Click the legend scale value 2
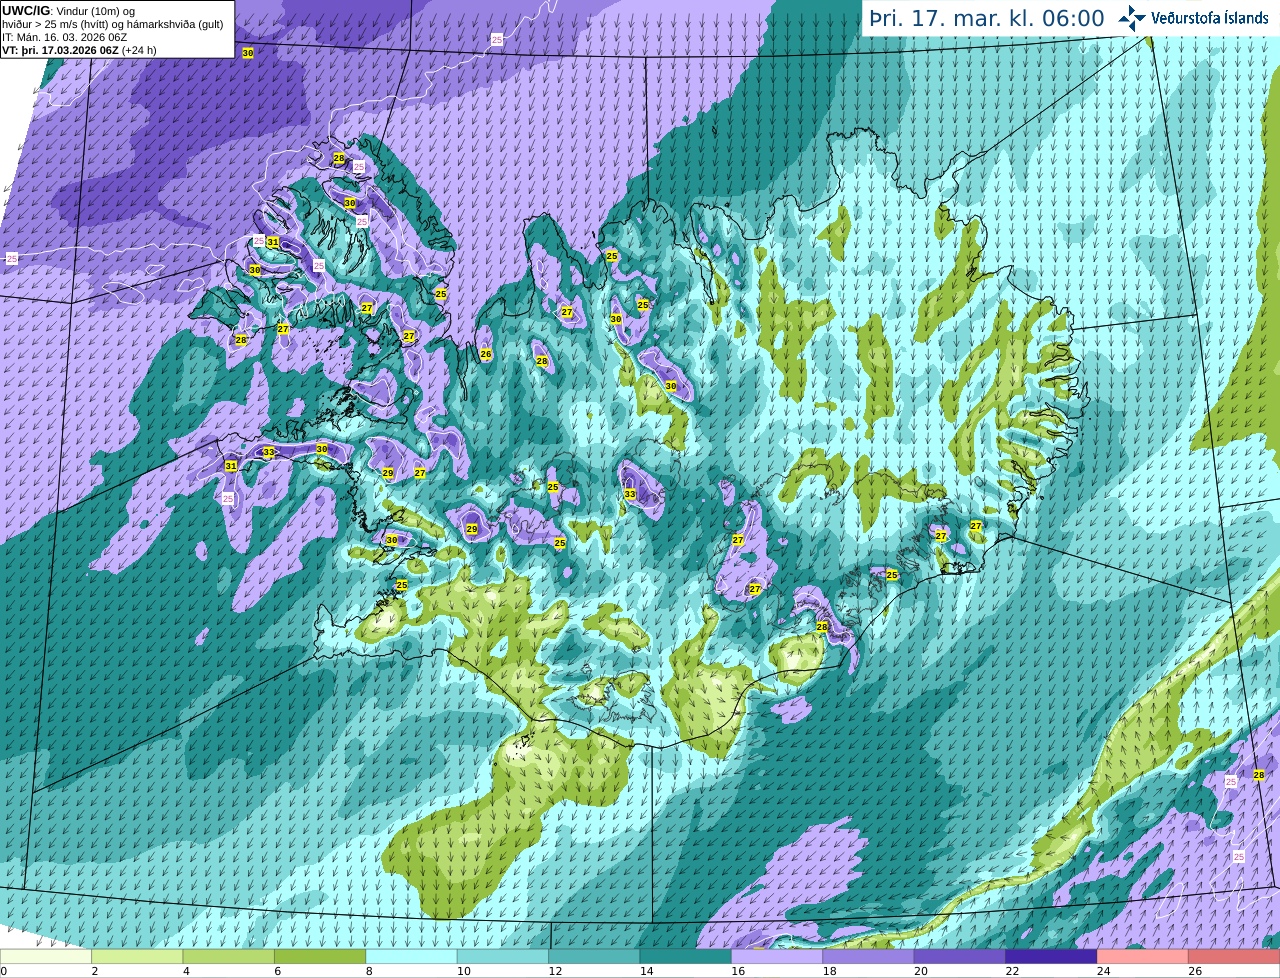Image resolution: width=1280 pixels, height=978 pixels. 94,971
